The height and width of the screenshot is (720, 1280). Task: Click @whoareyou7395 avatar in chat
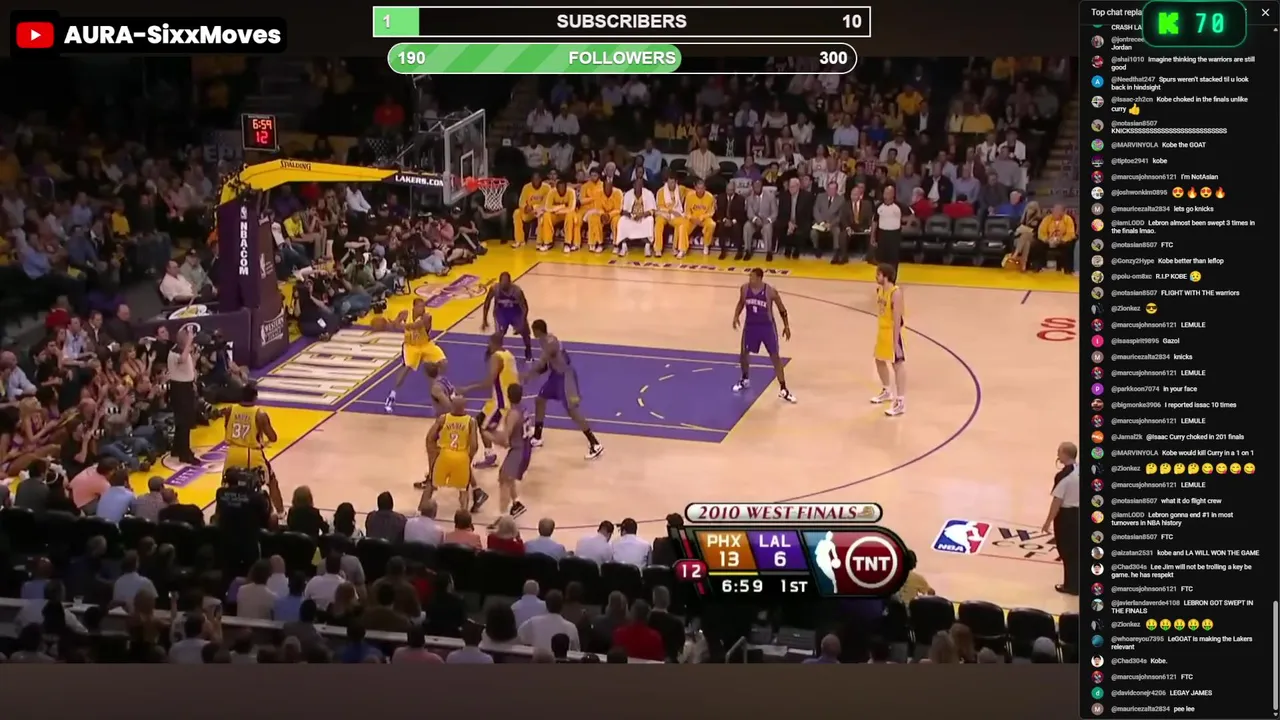1097,640
